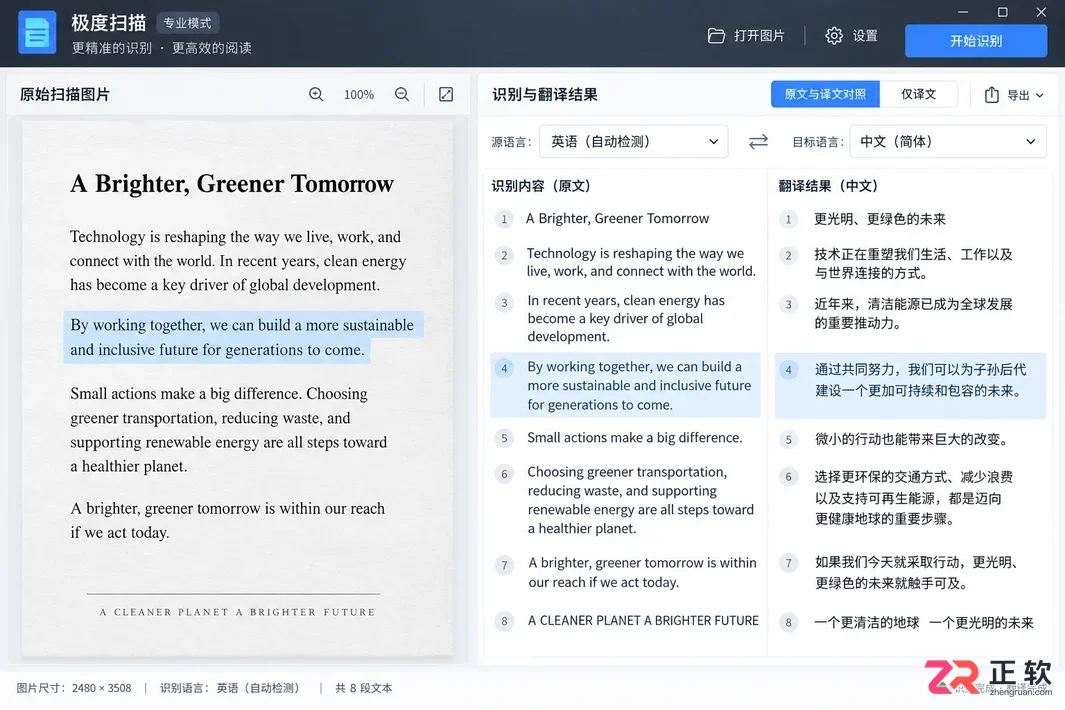The height and width of the screenshot is (710, 1065).
Task: Click translation 更光明、更绿色的未来
Action: (880, 219)
